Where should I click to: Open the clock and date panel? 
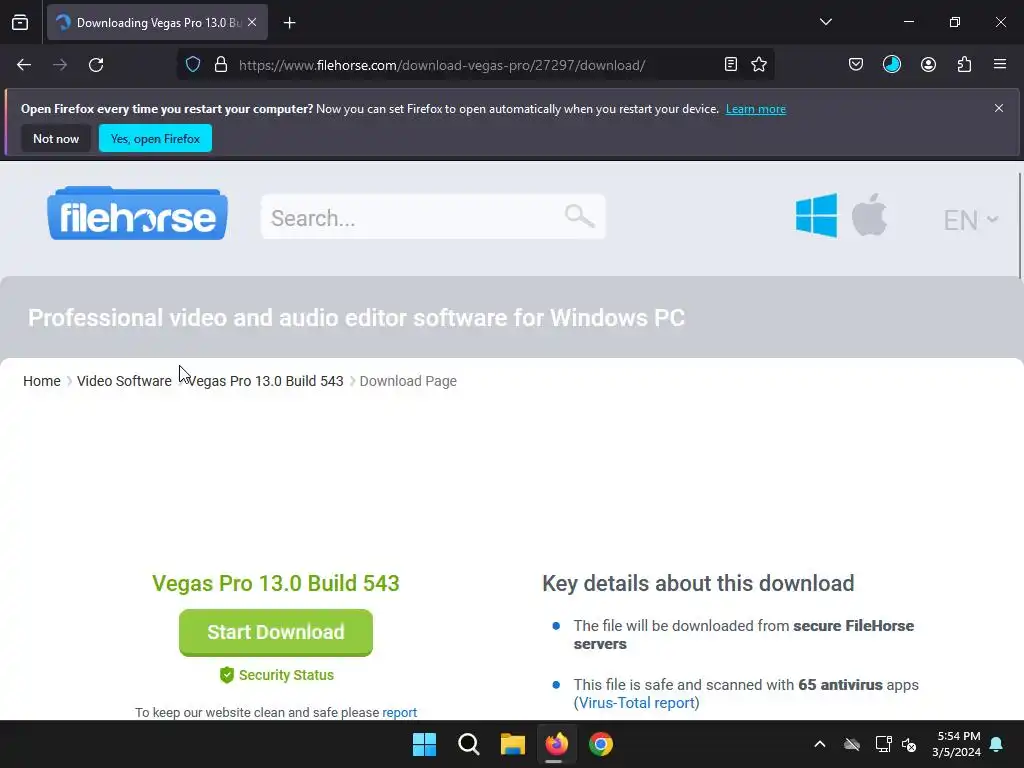click(956, 744)
